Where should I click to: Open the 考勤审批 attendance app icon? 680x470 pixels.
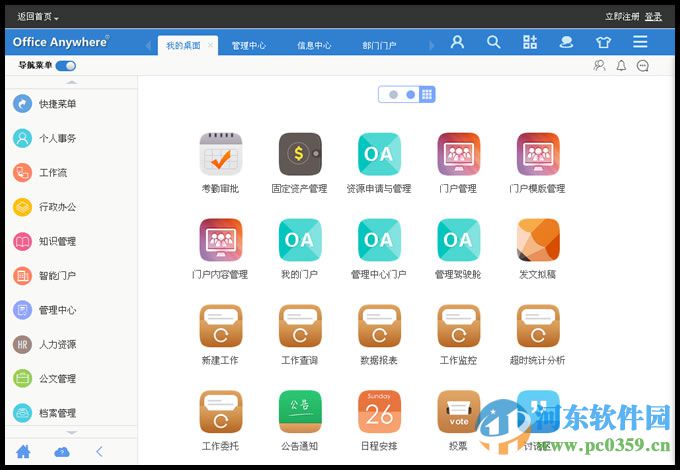coord(221,154)
